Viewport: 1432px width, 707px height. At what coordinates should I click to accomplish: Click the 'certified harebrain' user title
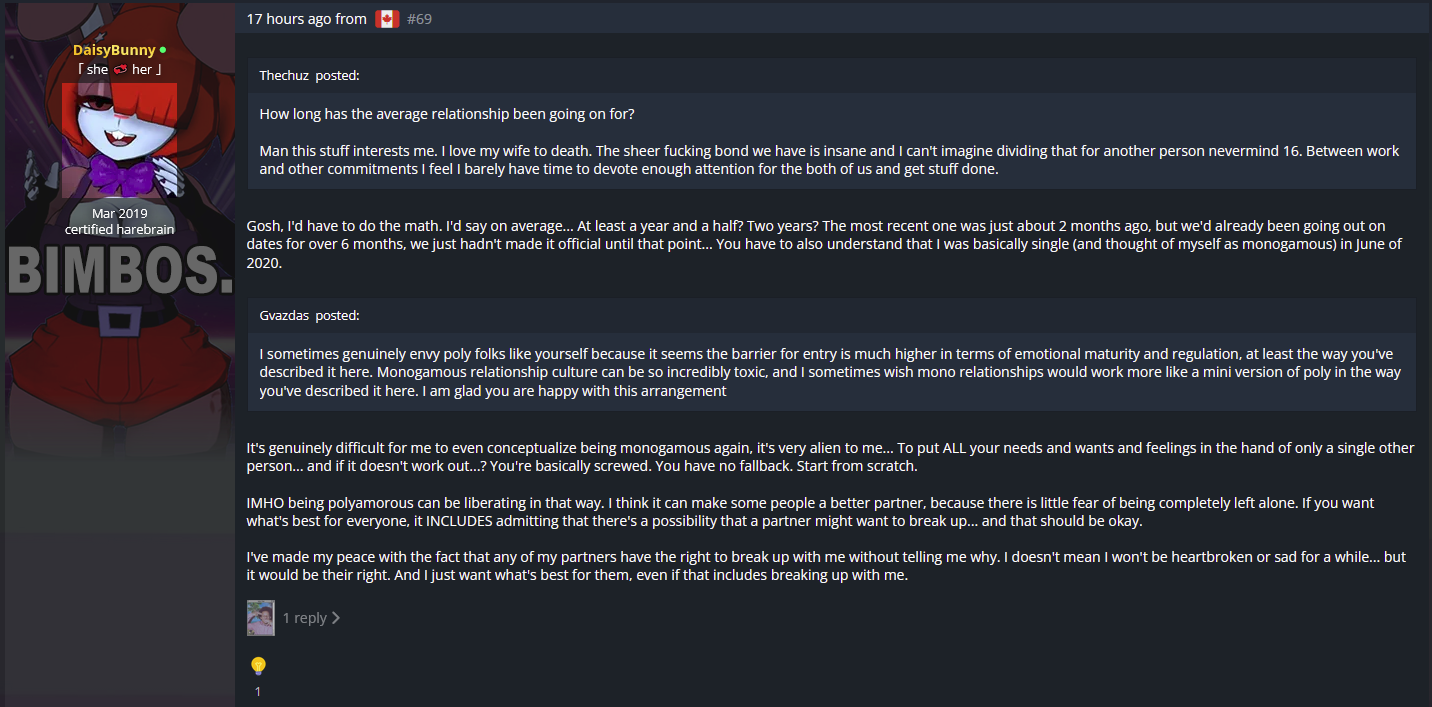119,229
